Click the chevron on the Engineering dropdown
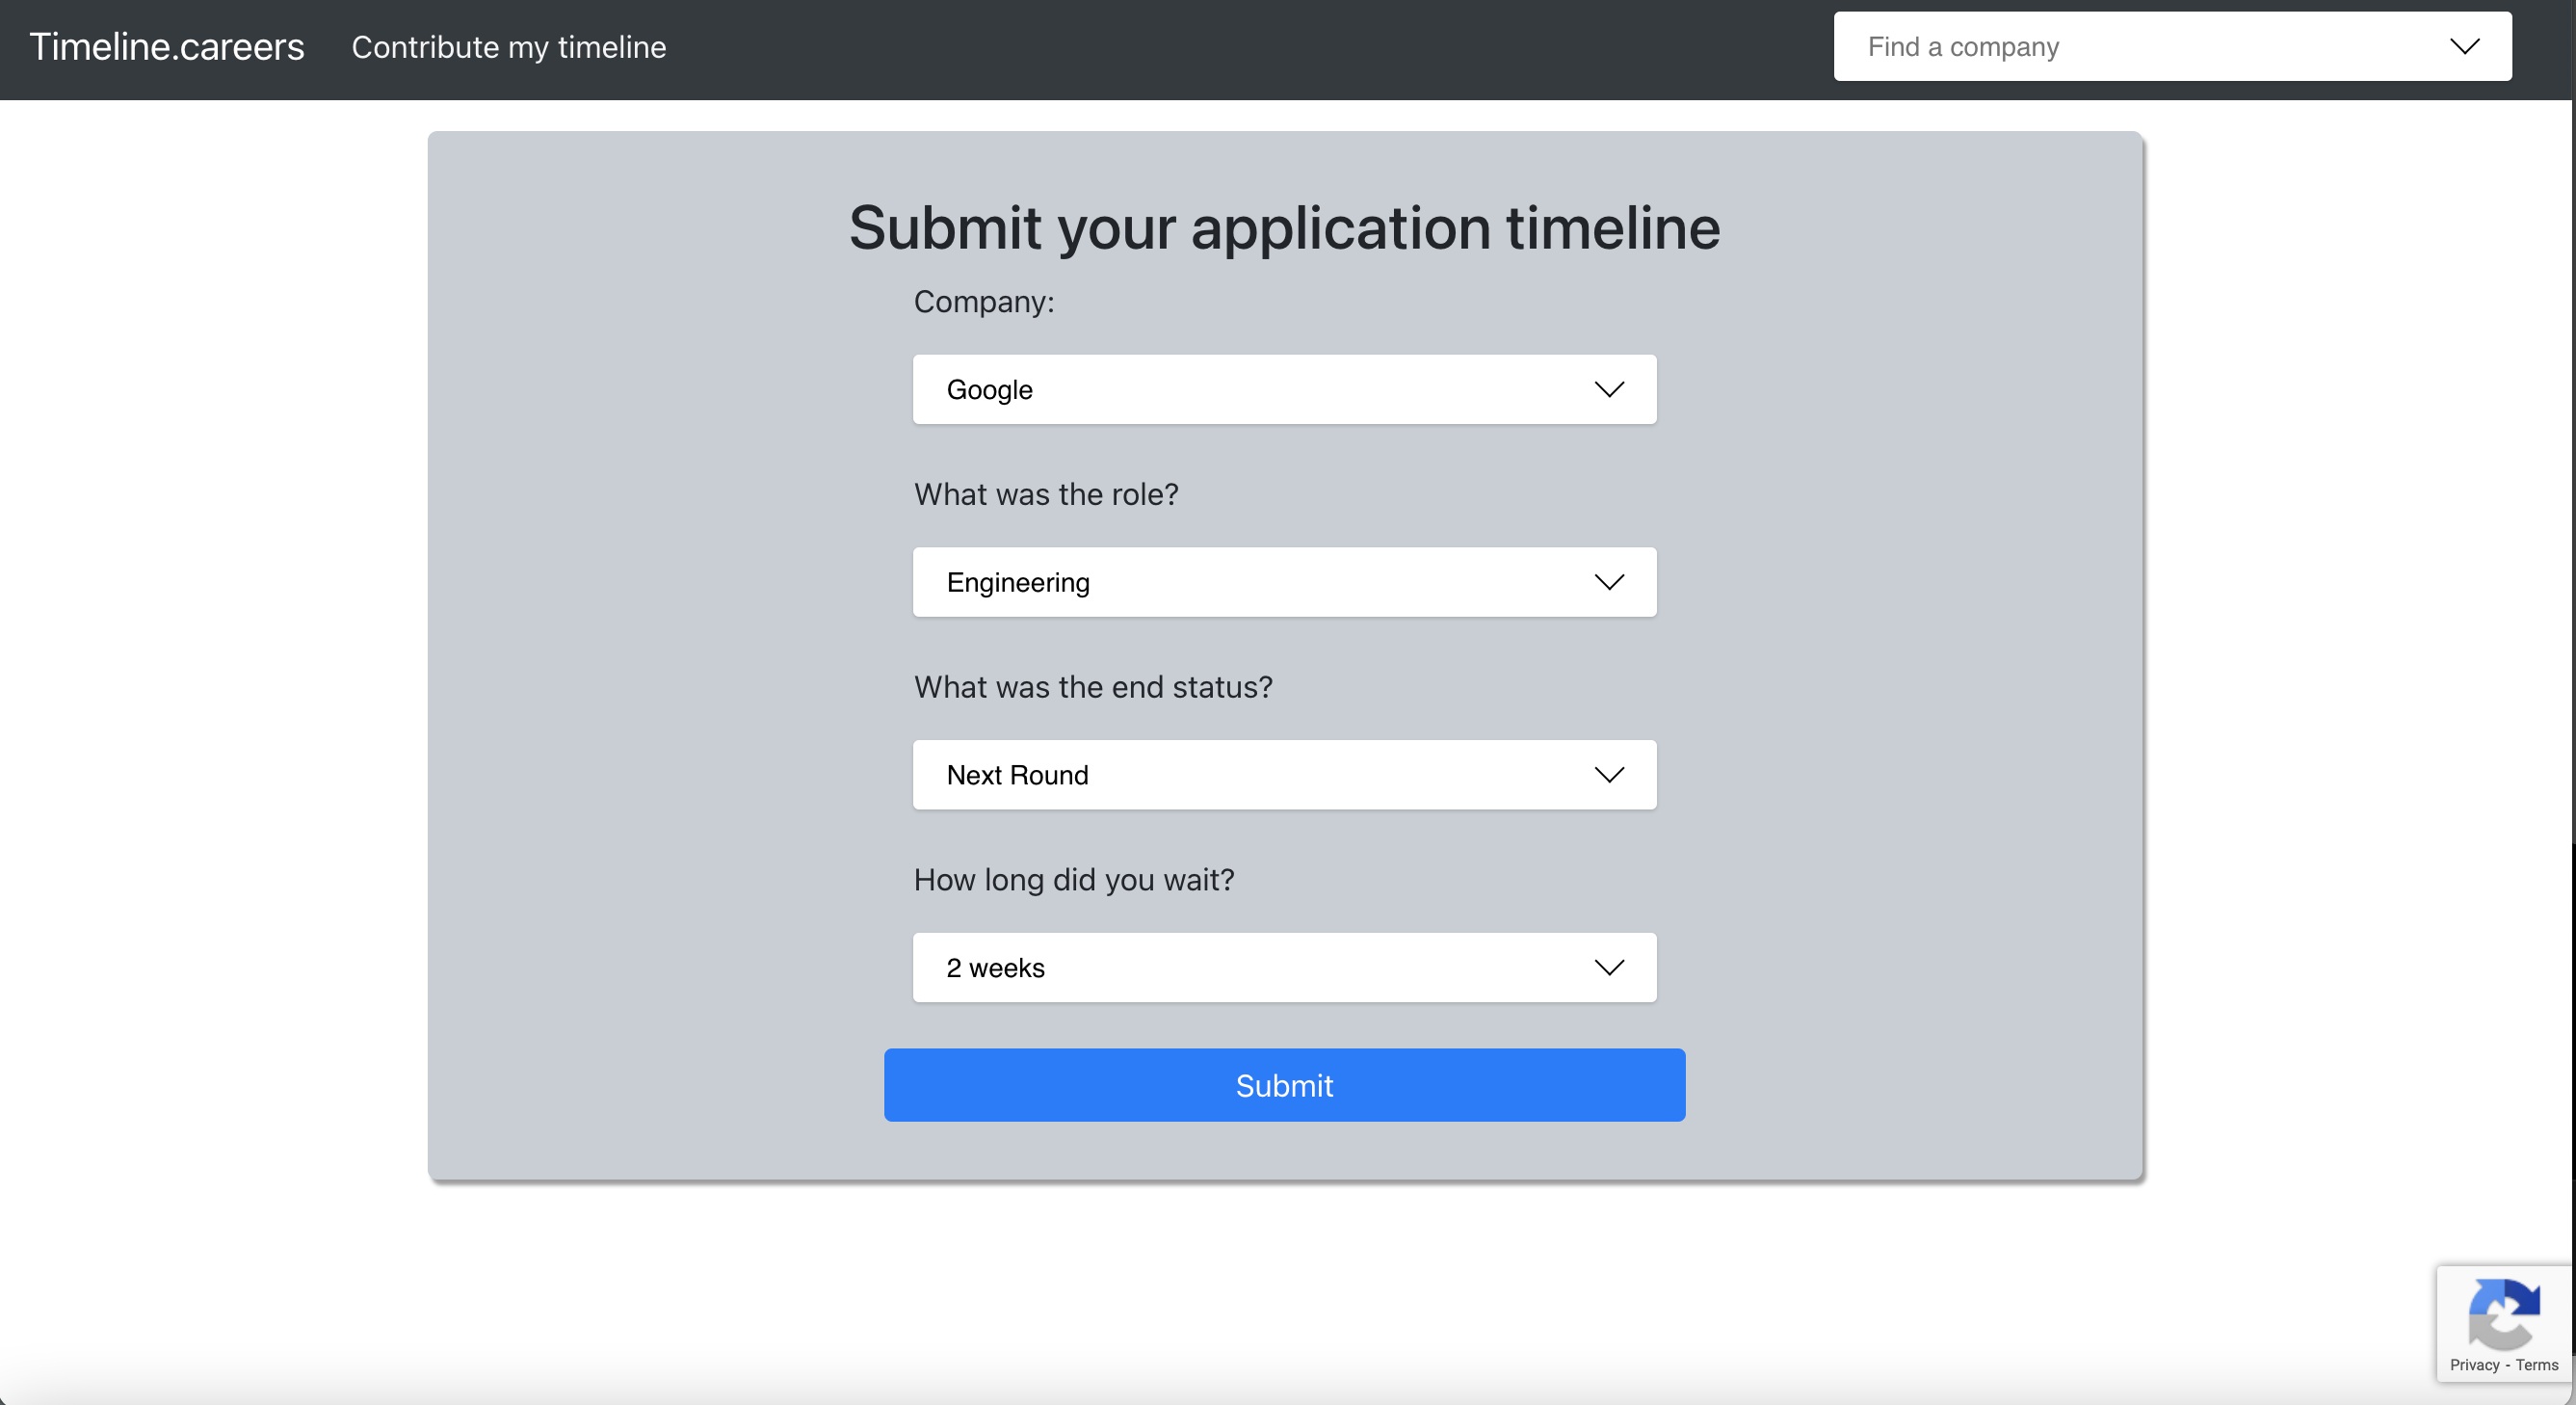The width and height of the screenshot is (2576, 1405). click(x=1609, y=582)
